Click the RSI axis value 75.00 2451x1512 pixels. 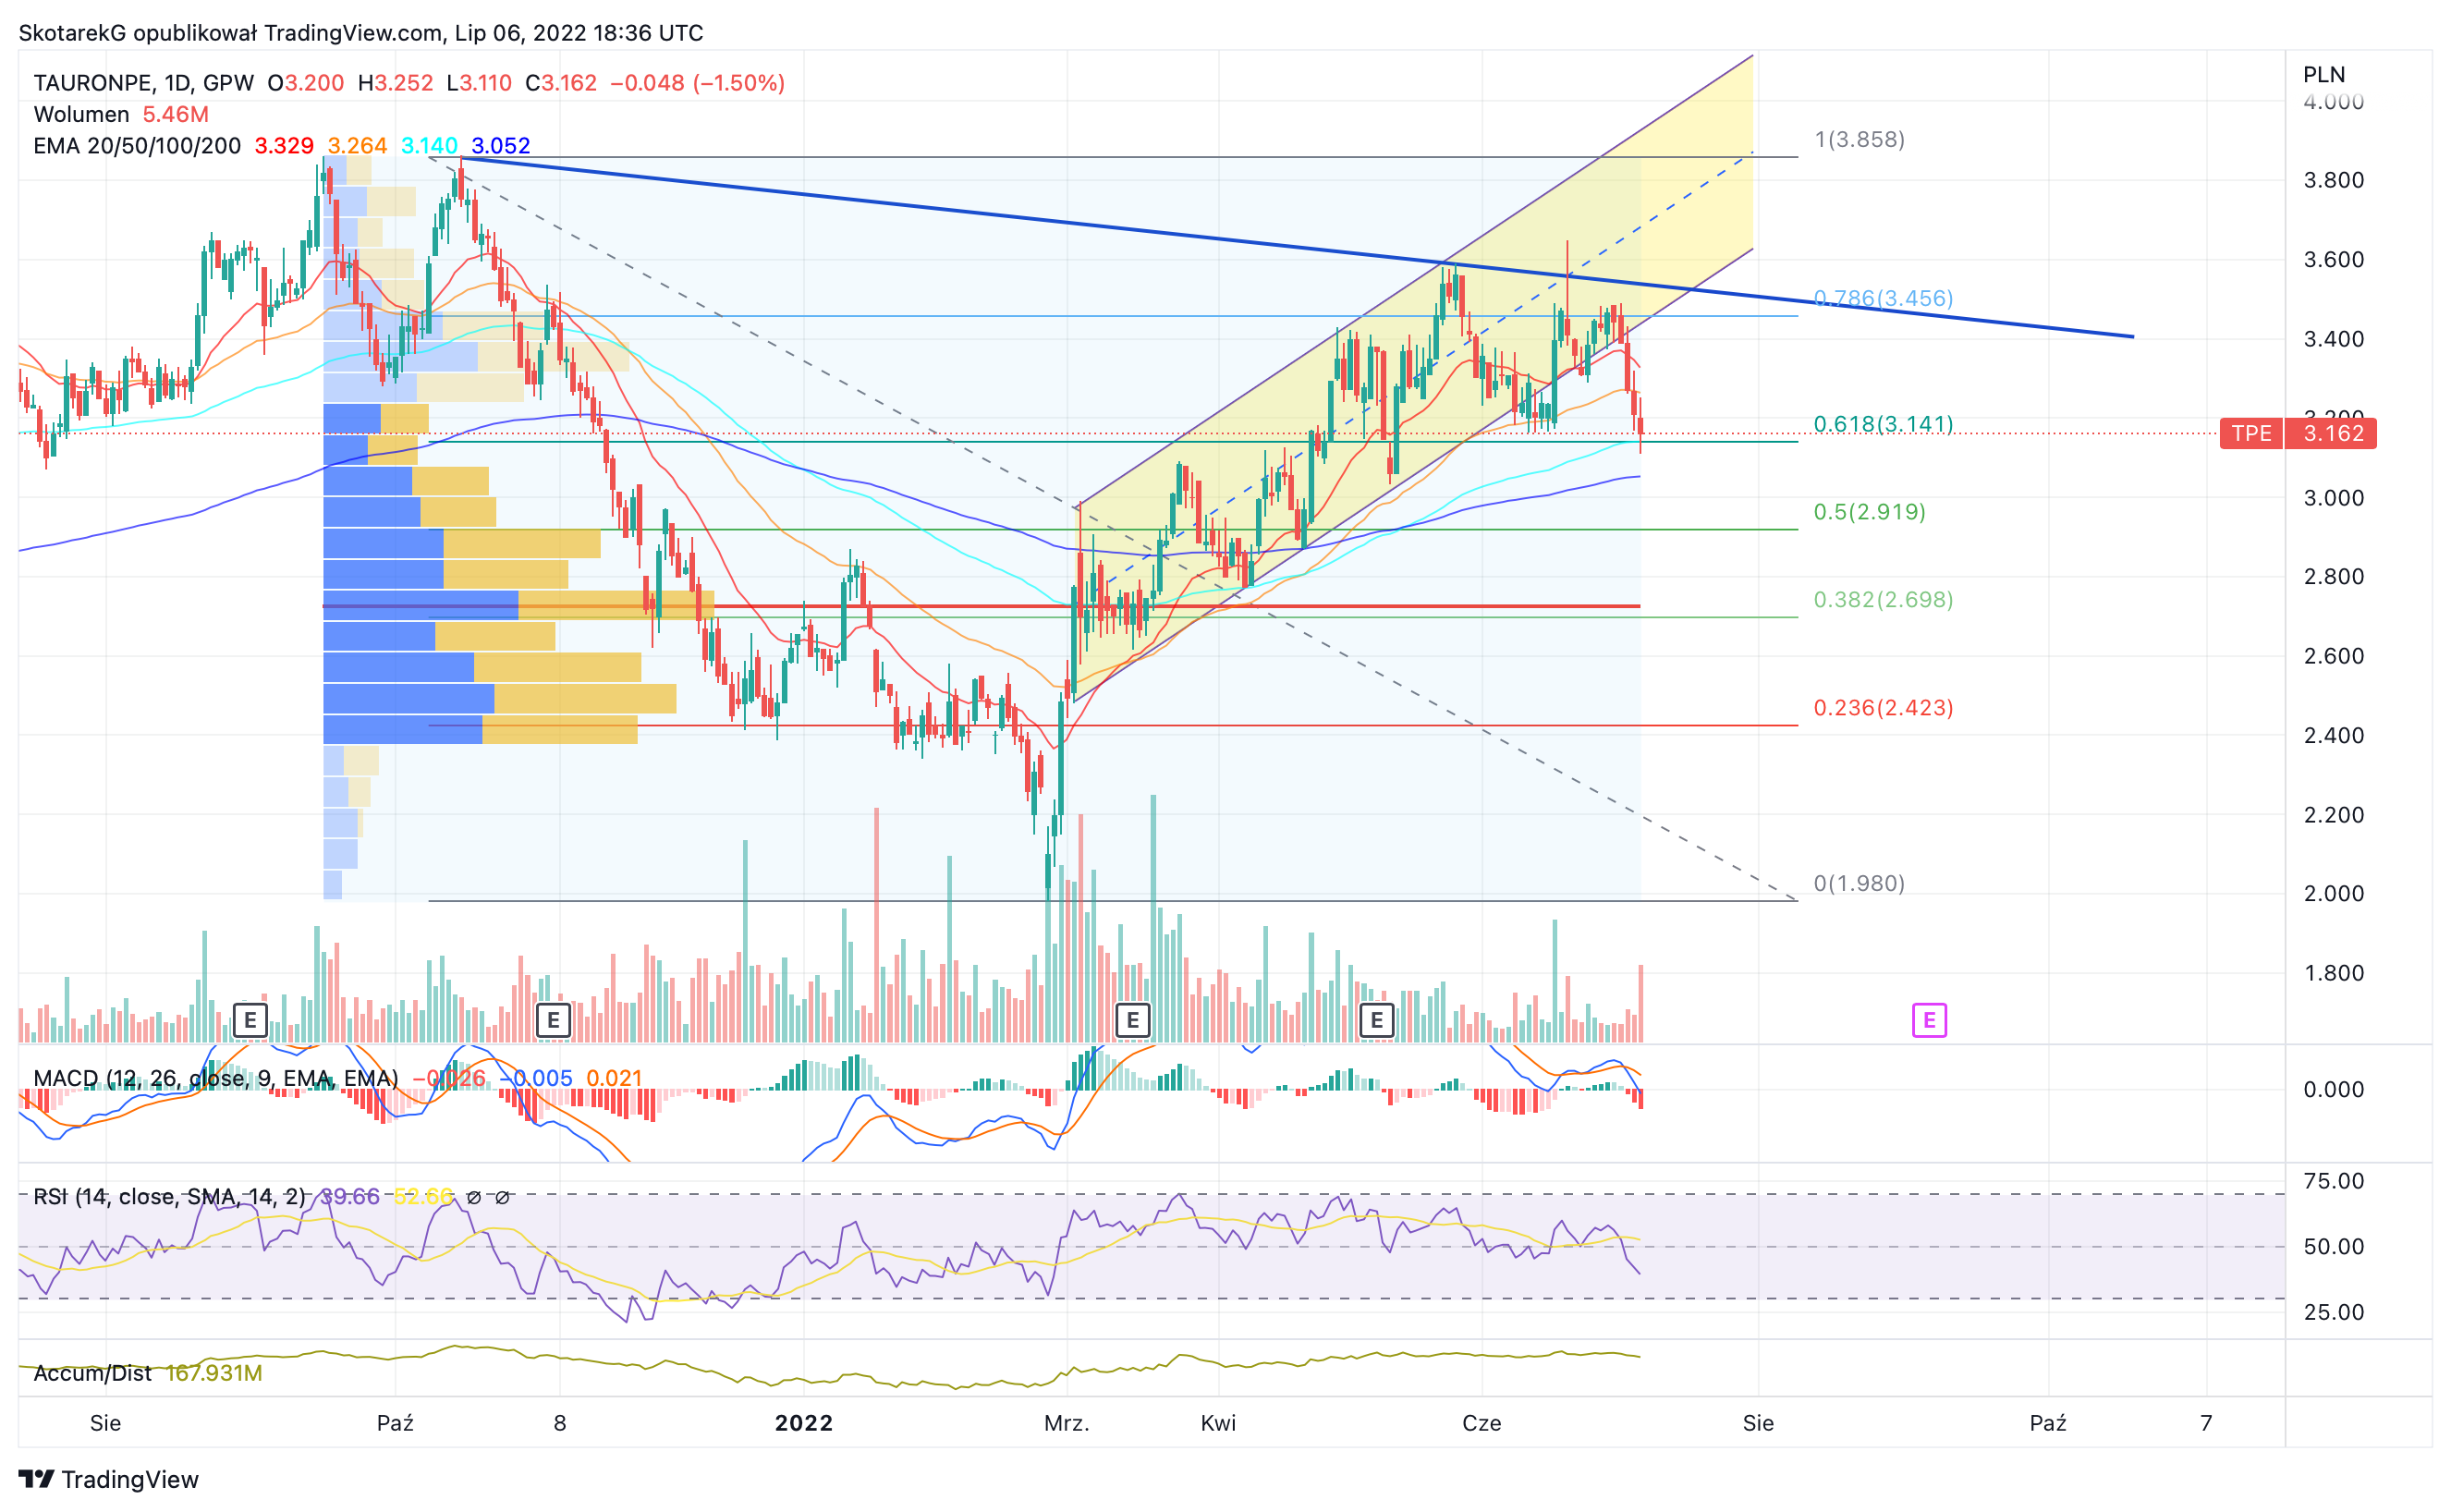coord(2333,1181)
